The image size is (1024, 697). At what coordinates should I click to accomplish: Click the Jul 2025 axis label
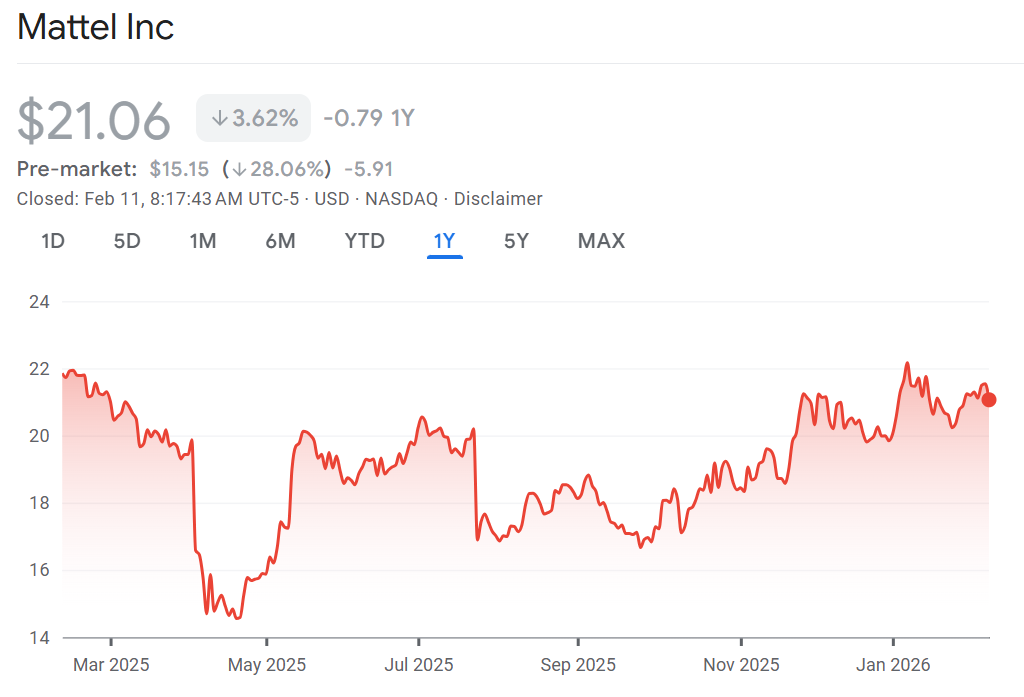[x=419, y=665]
